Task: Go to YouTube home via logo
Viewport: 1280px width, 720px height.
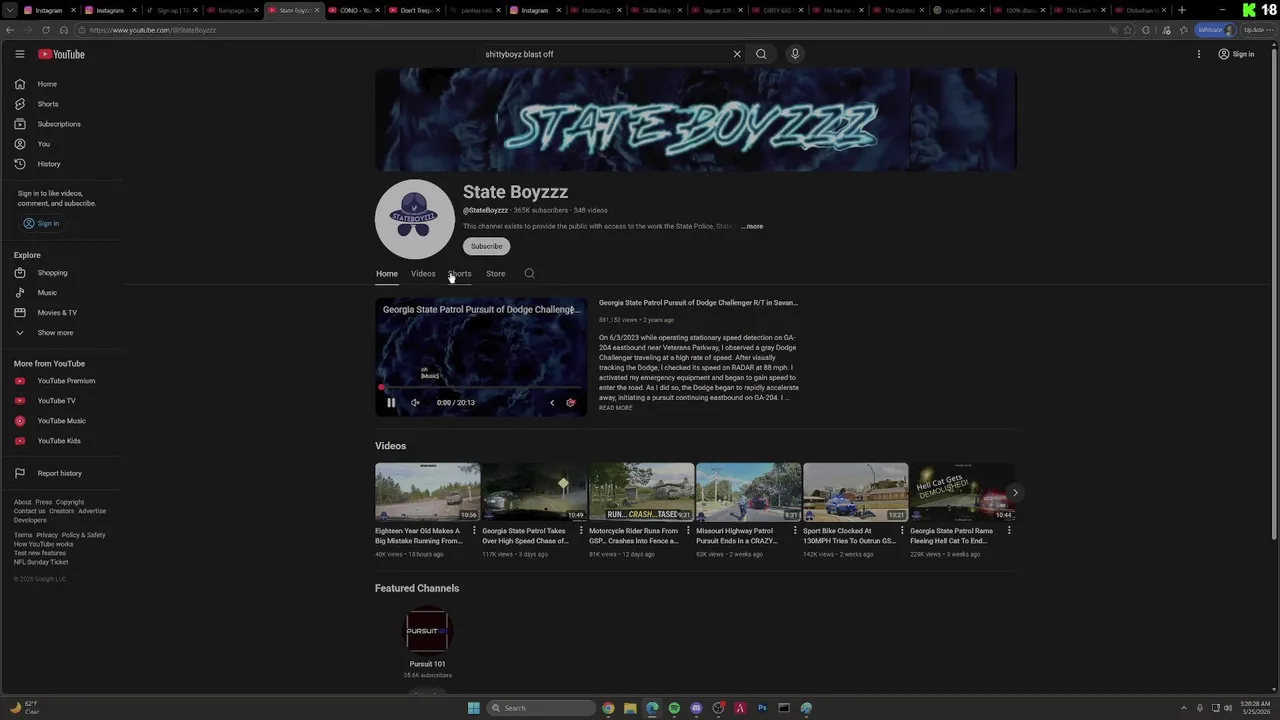Action: click(61, 54)
